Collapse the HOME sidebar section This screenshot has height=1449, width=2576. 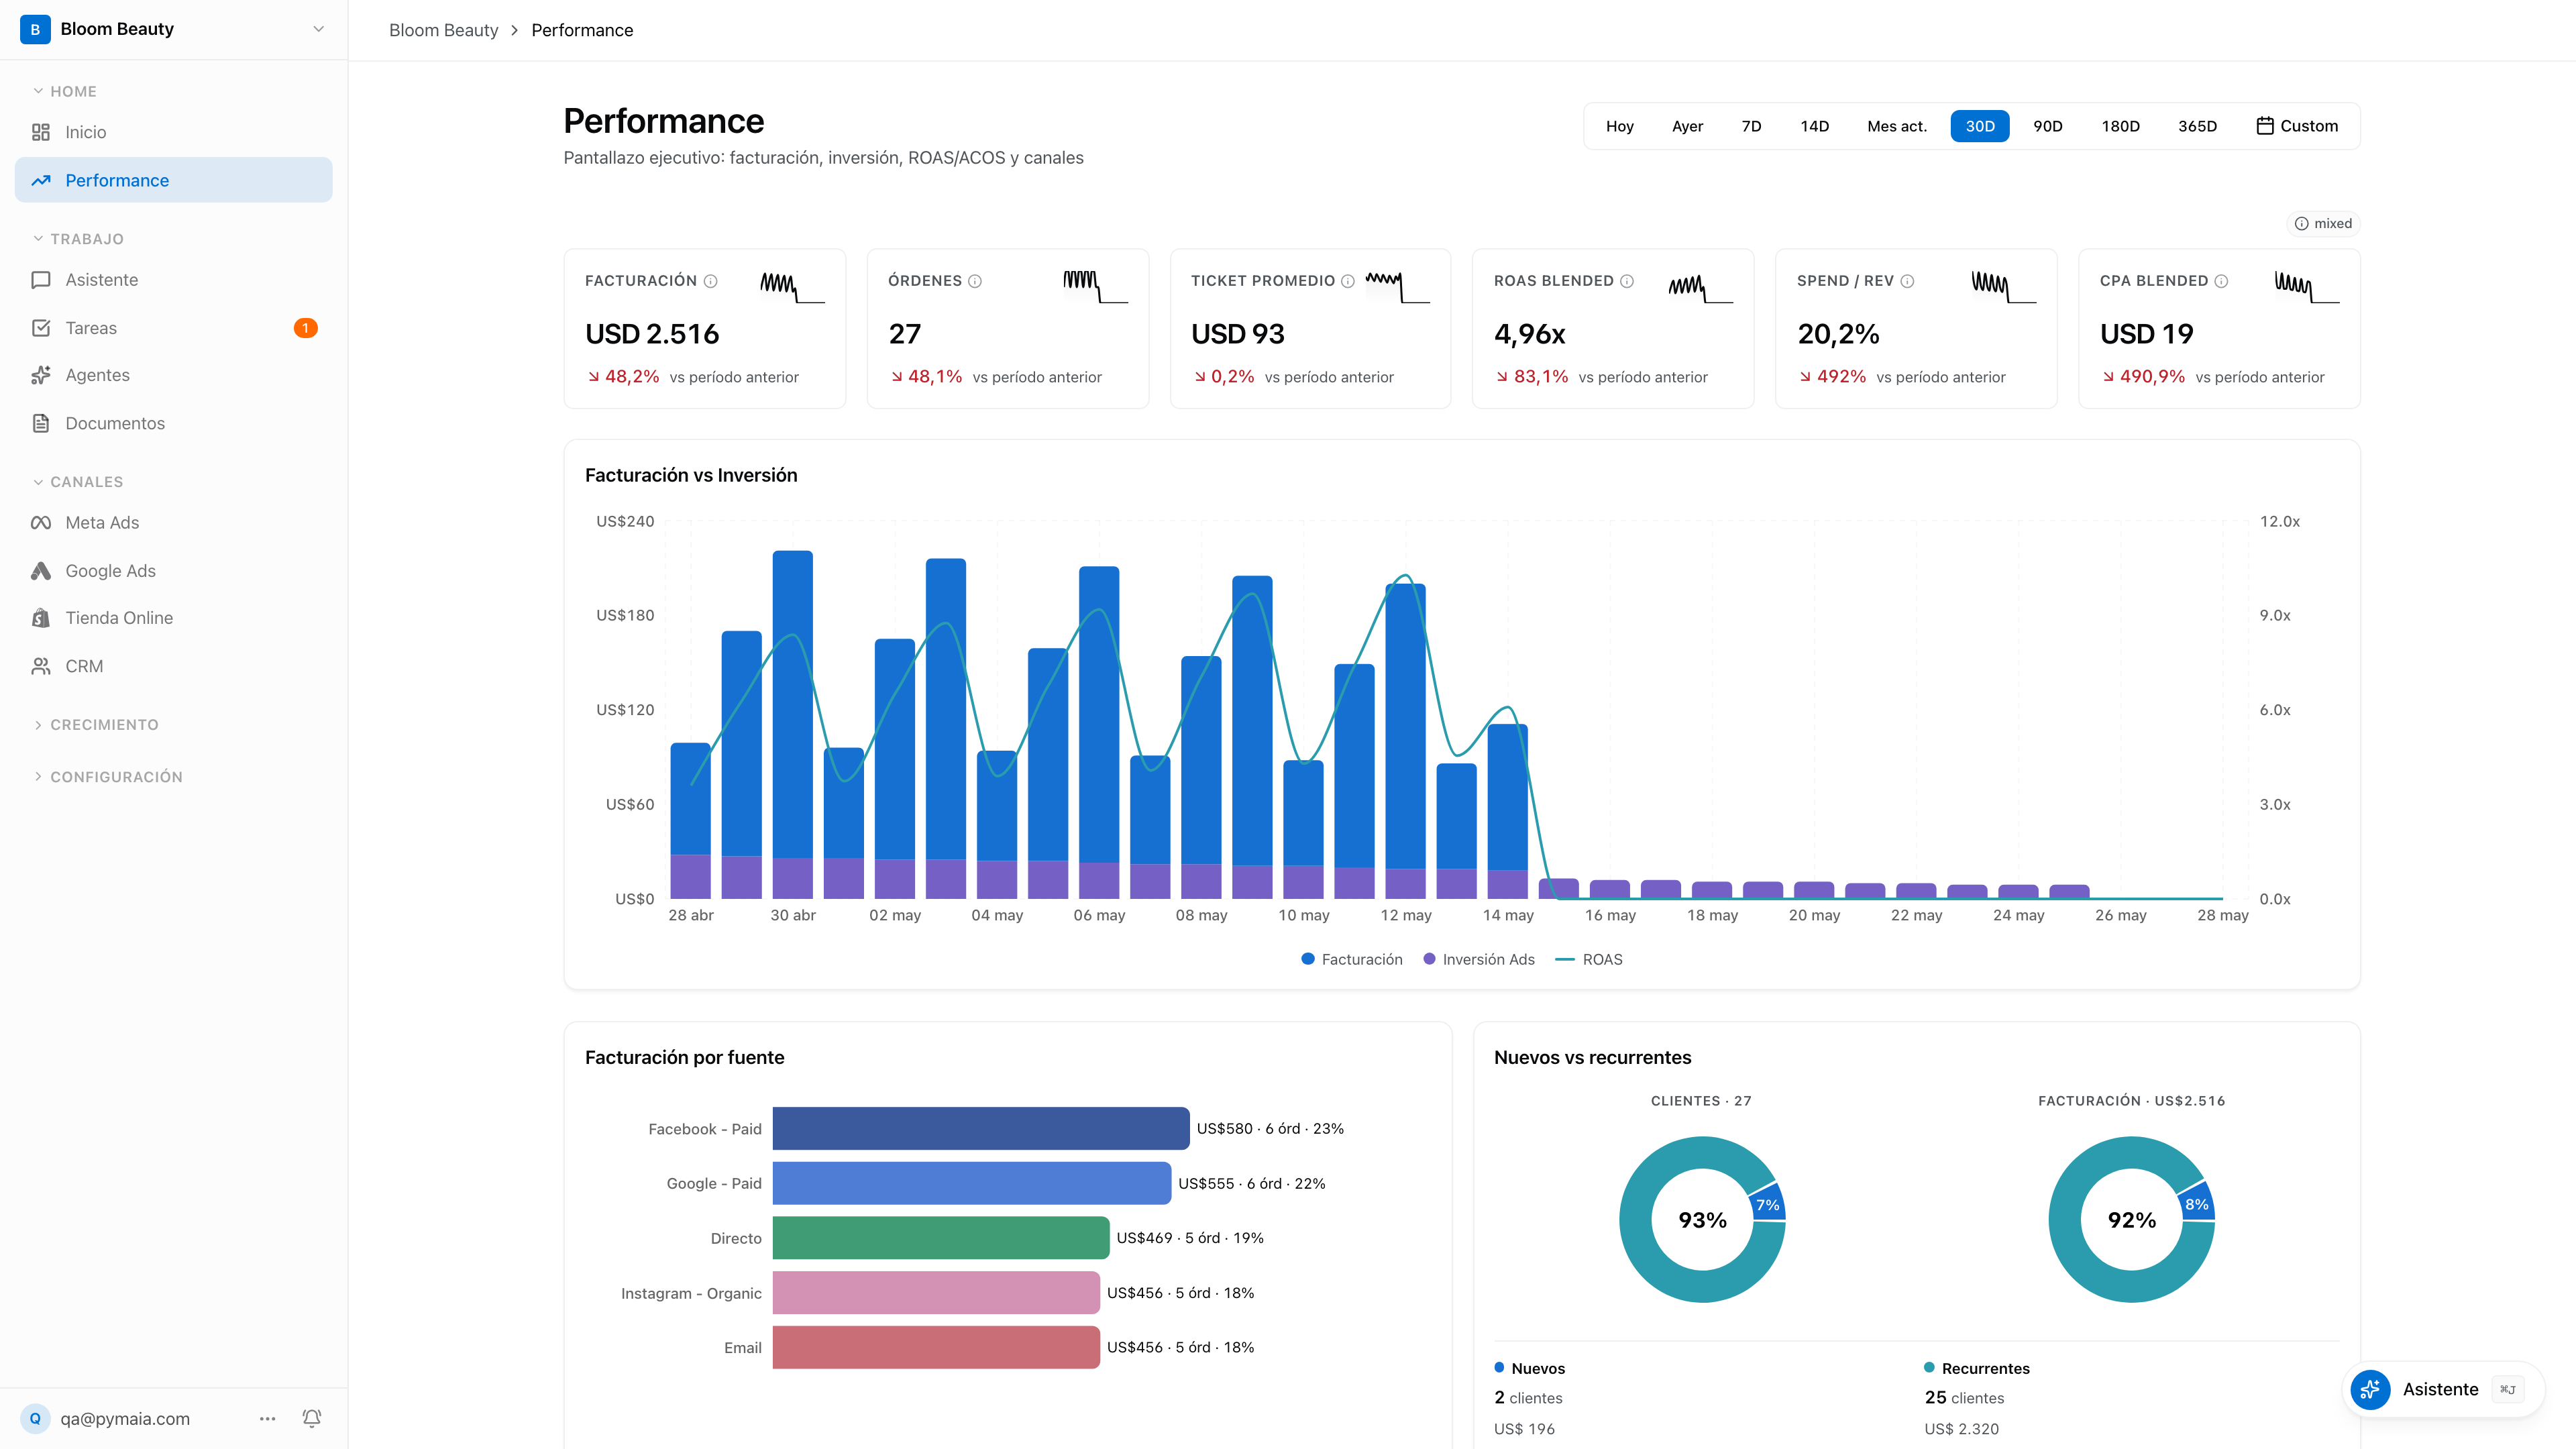point(65,91)
